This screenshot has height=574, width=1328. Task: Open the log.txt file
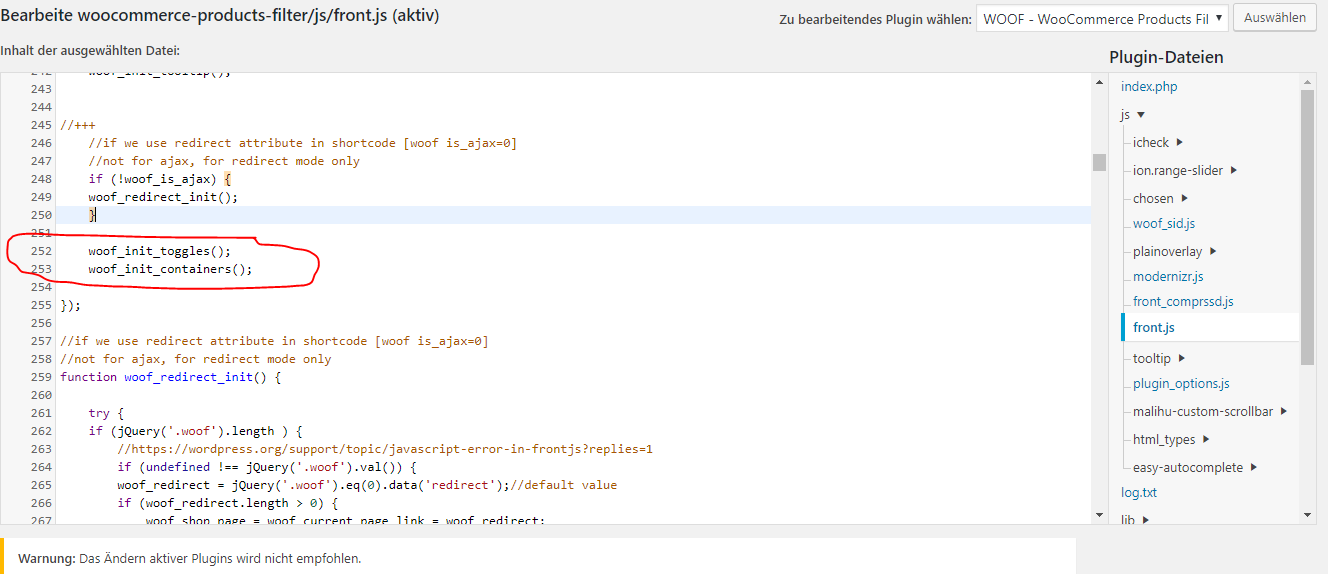tap(1138, 493)
